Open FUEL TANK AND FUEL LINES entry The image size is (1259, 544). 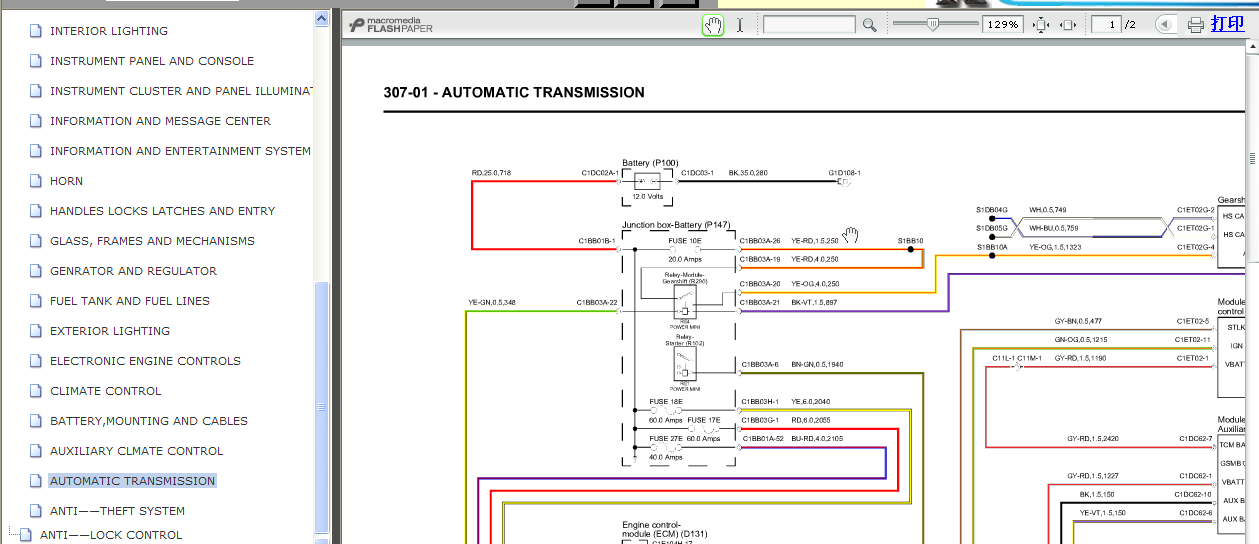[130, 301]
